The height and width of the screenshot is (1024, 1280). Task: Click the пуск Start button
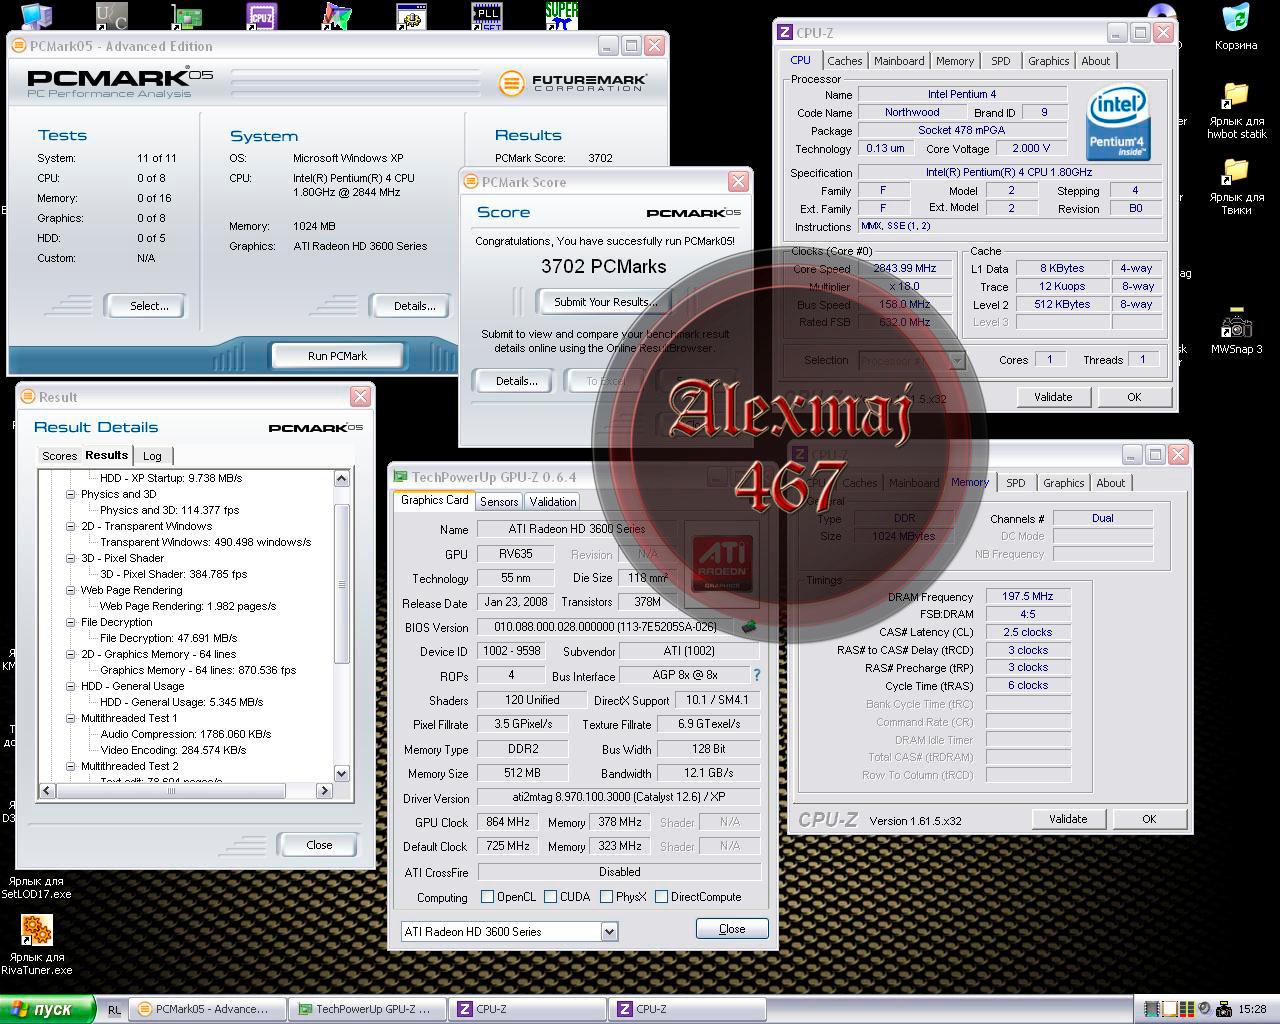point(47,1009)
